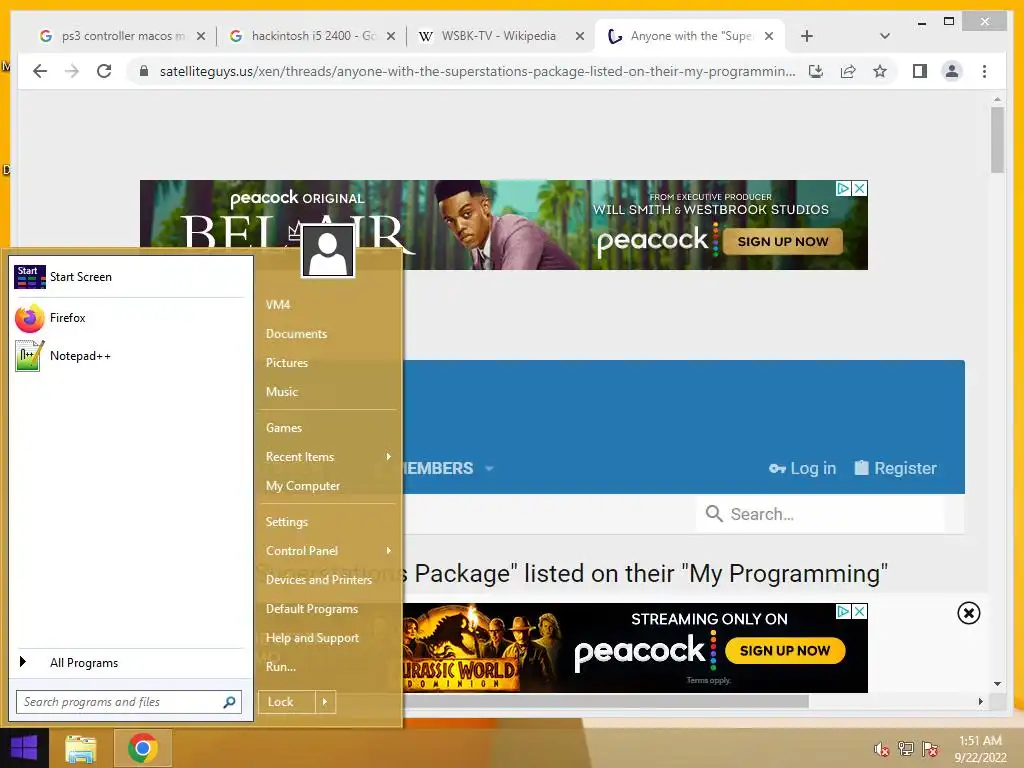Click the Chrome taskbar icon
This screenshot has height=768, width=1024.
point(143,748)
